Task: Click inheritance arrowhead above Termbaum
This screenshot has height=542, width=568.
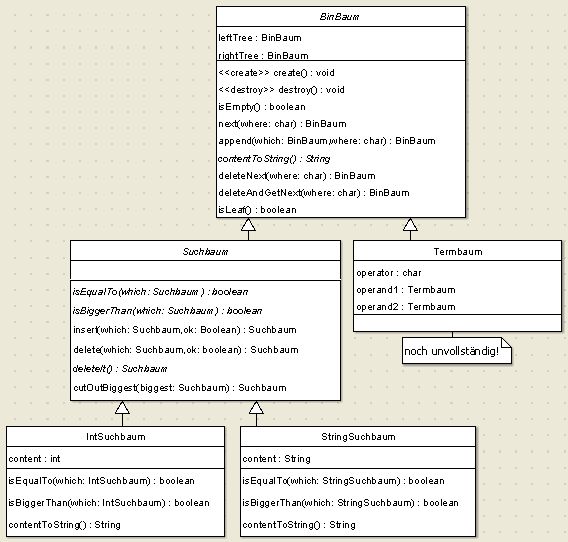Action: click(x=410, y=224)
